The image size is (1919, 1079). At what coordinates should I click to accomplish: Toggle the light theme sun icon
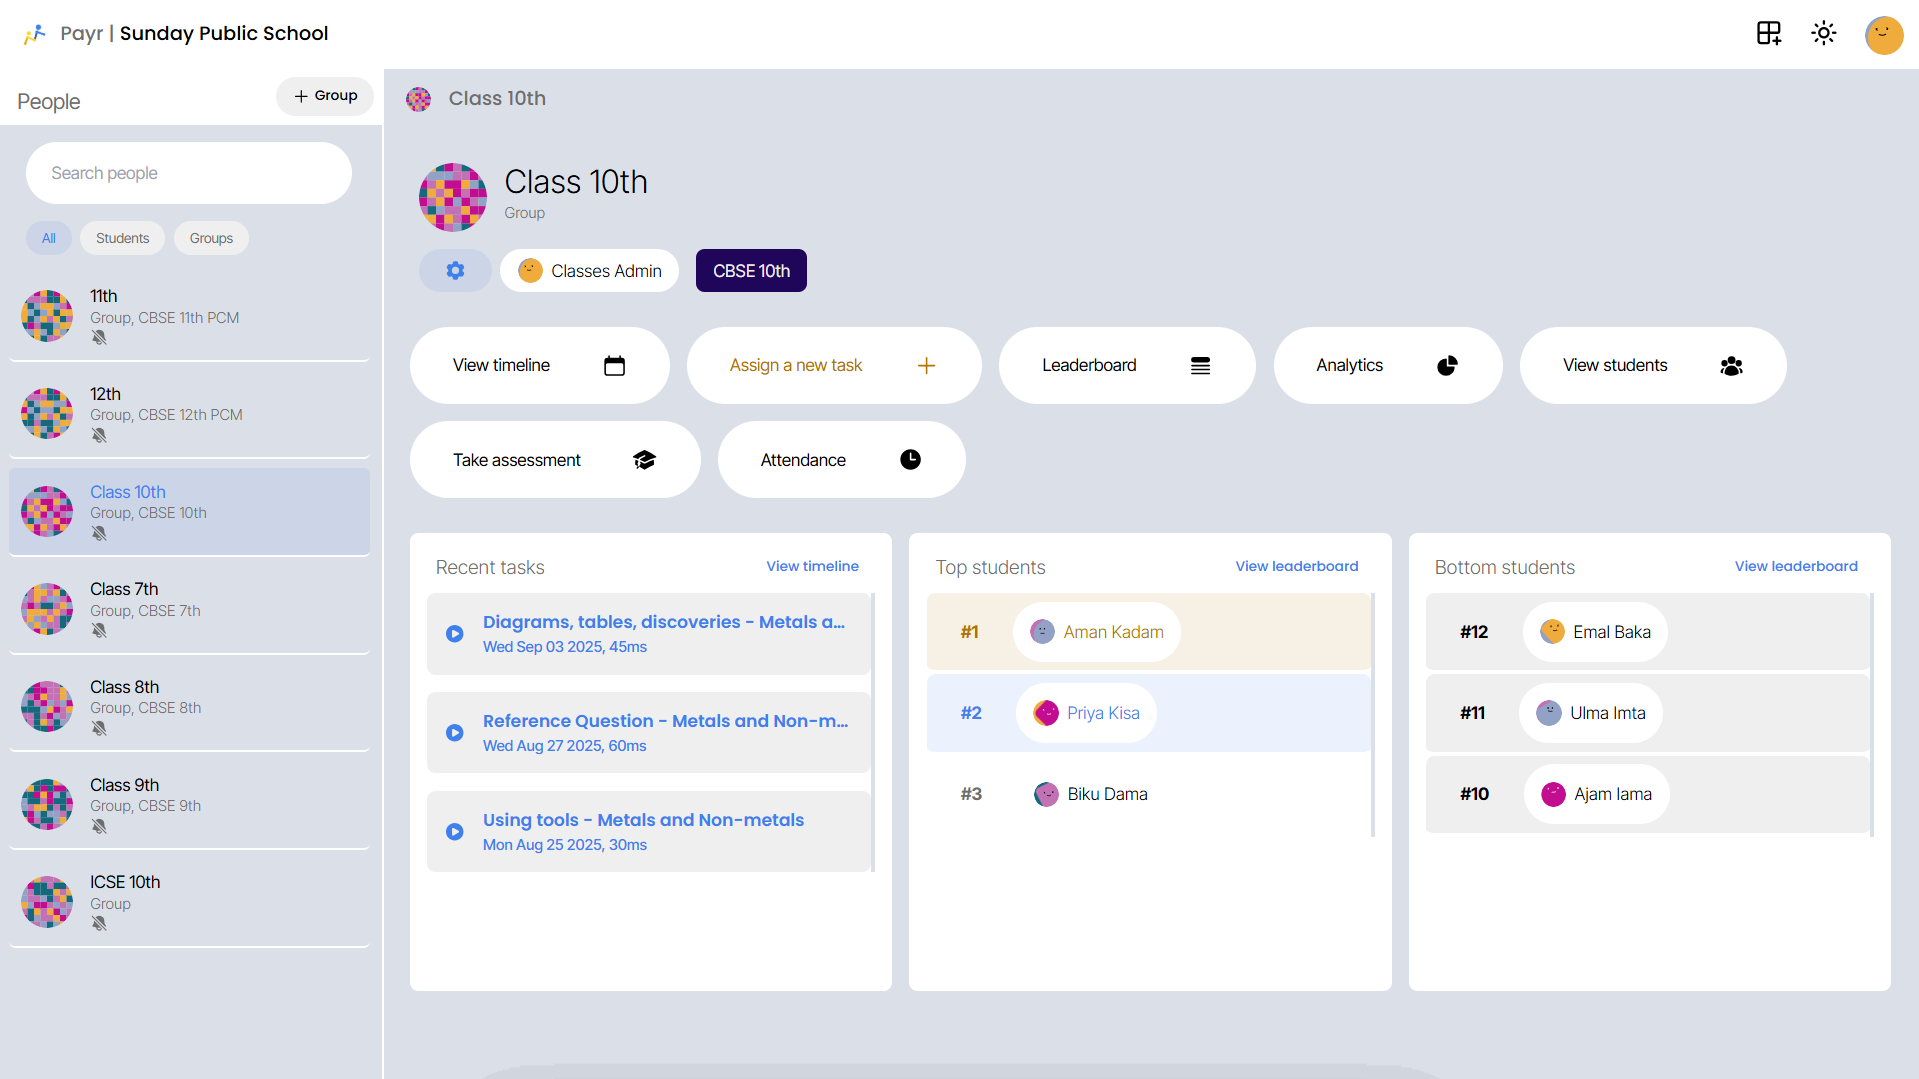pyautogui.click(x=1823, y=33)
